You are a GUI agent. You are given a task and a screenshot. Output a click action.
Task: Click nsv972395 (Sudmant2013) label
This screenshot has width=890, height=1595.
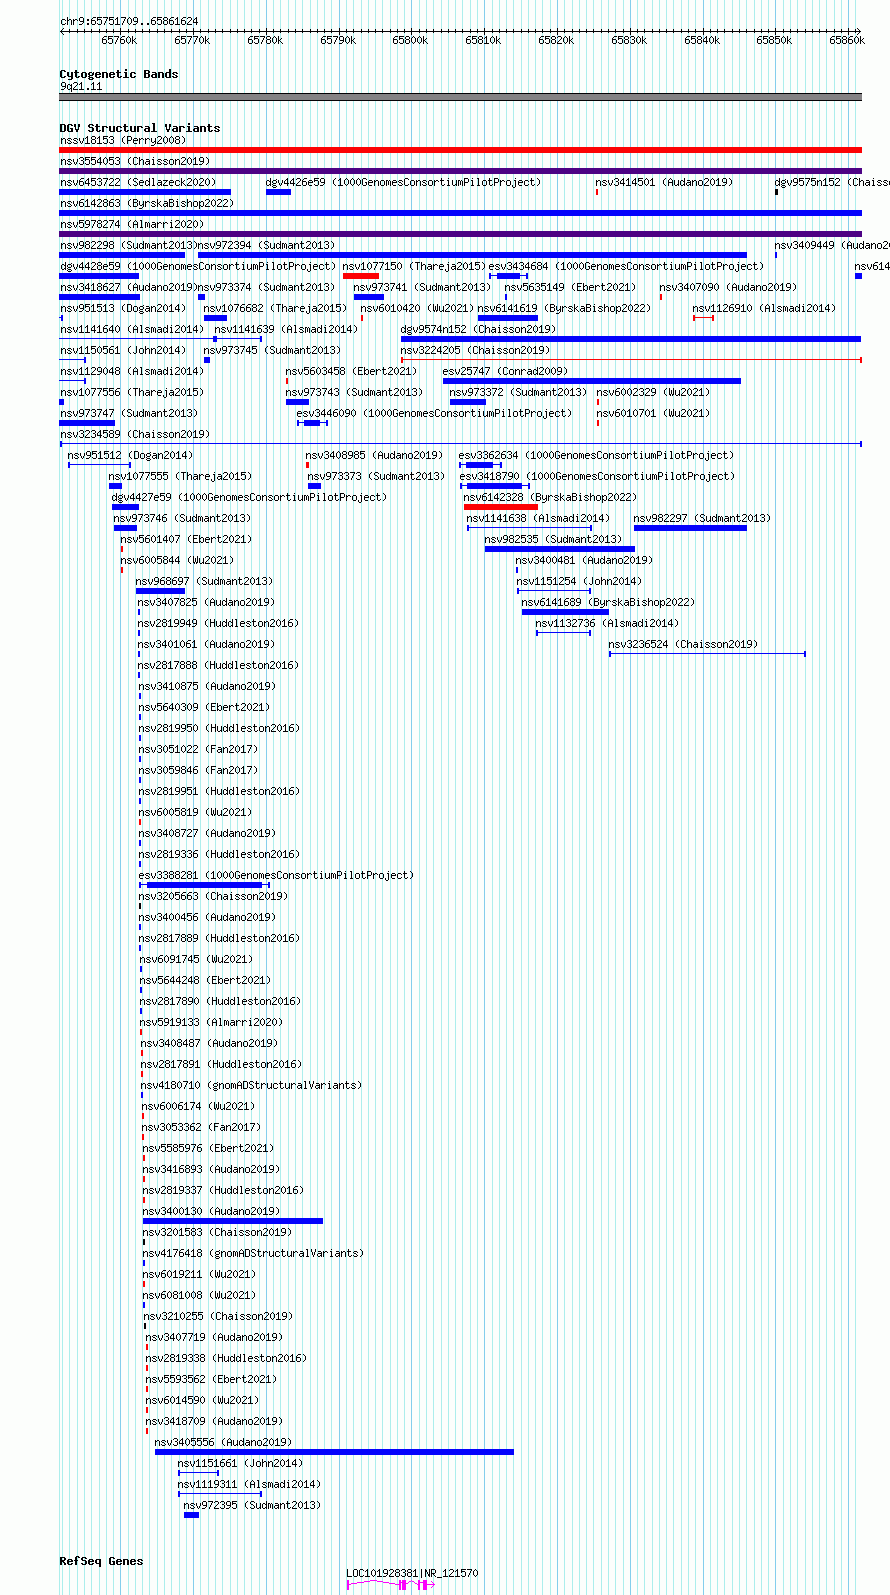coord(253,1505)
